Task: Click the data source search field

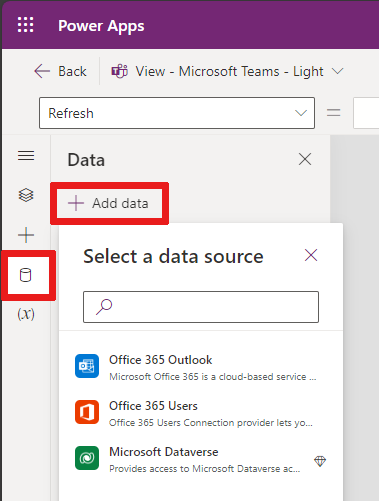Action: pos(201,307)
